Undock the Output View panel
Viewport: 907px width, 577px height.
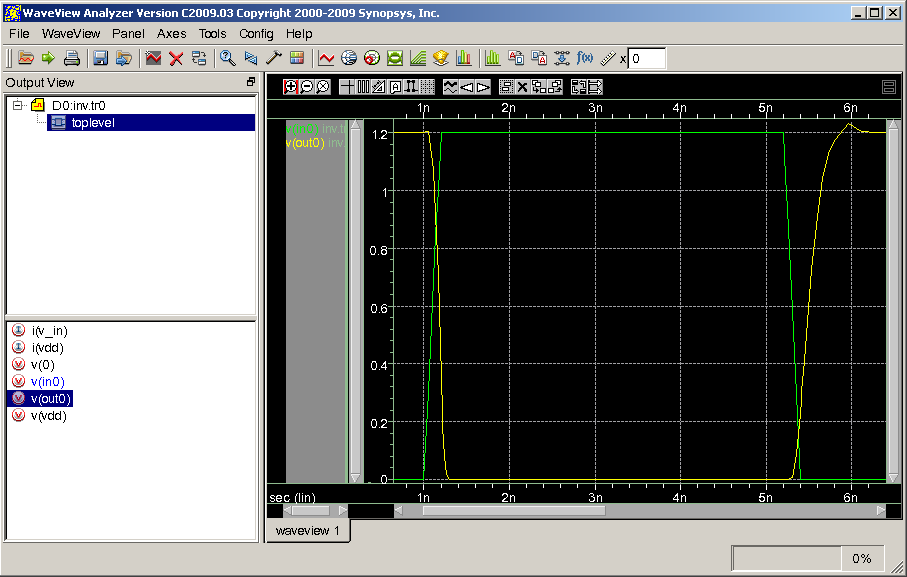coord(251,82)
